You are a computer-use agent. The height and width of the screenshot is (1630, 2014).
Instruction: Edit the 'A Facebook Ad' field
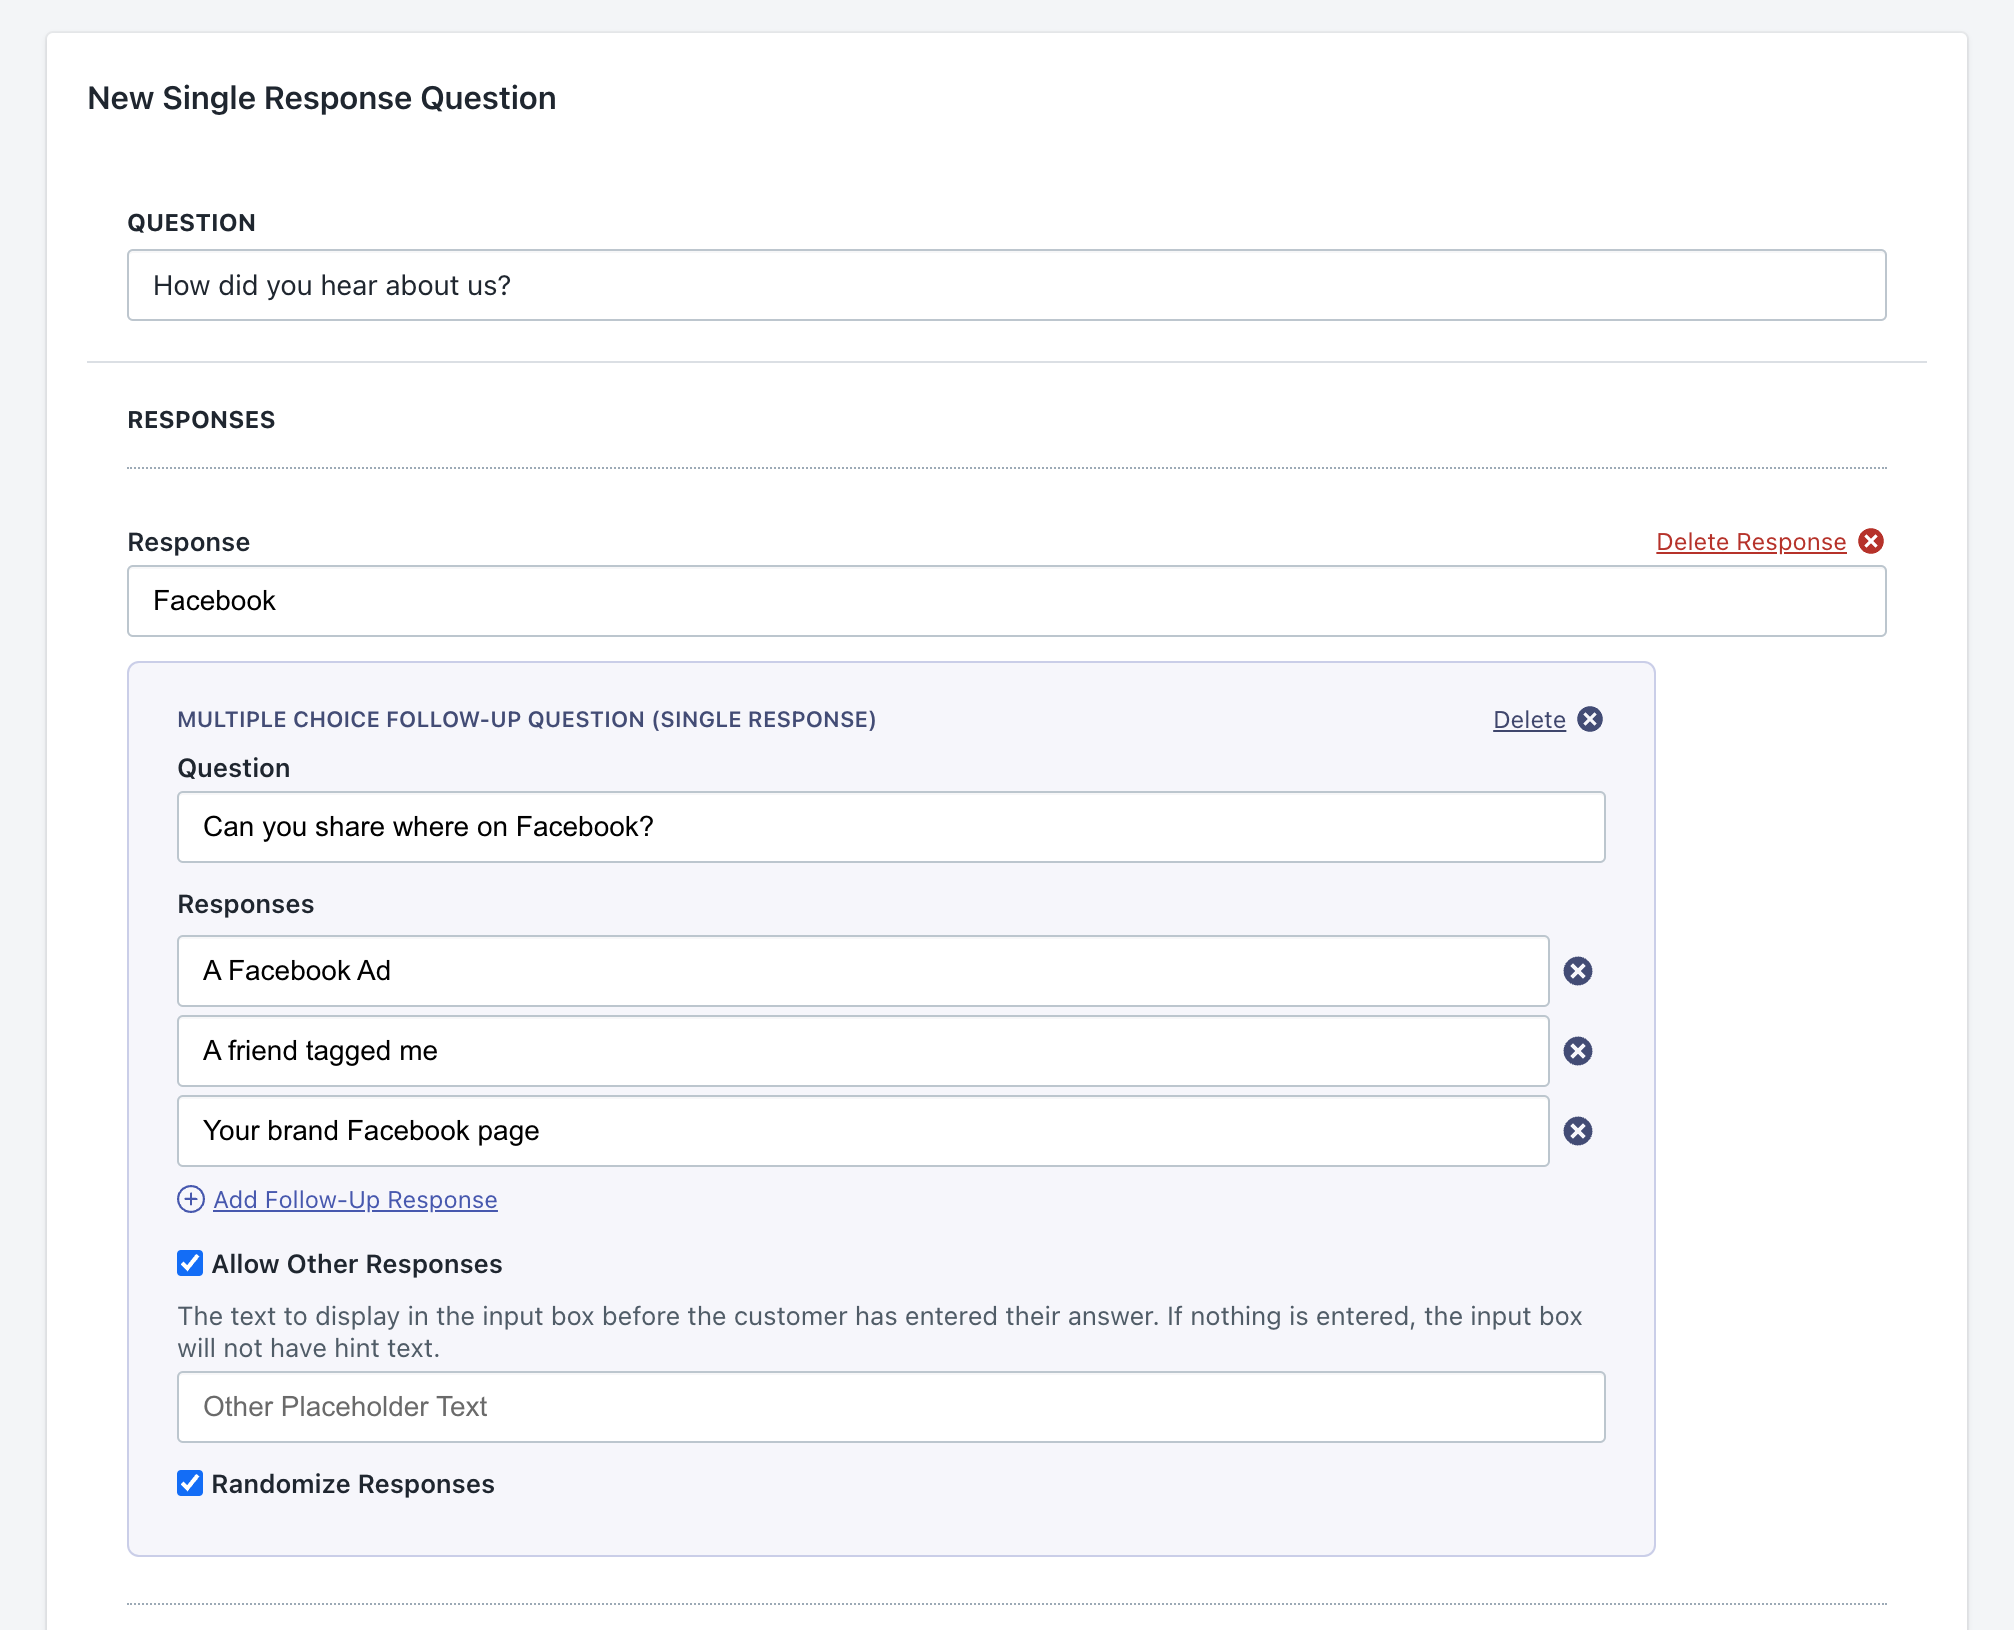(x=862, y=971)
